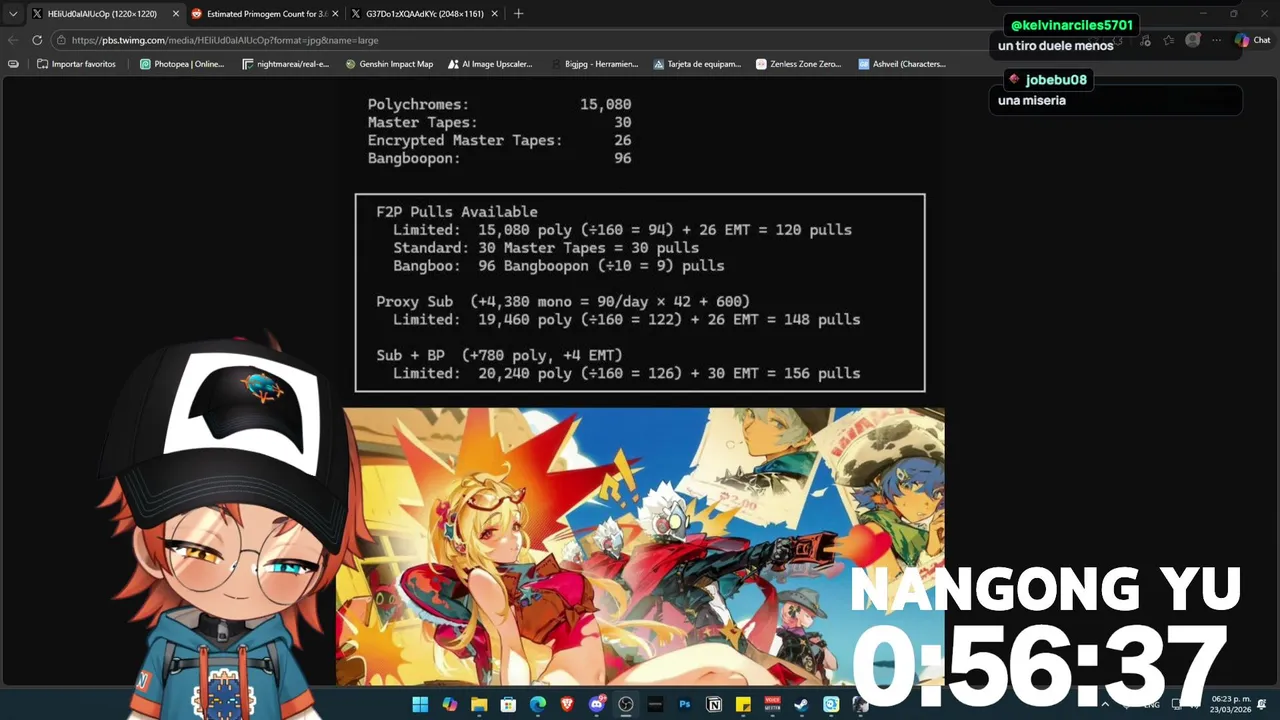This screenshot has height=720, width=1280.
Task: Click the Bangboopon: 96 line
Action: coord(499,158)
